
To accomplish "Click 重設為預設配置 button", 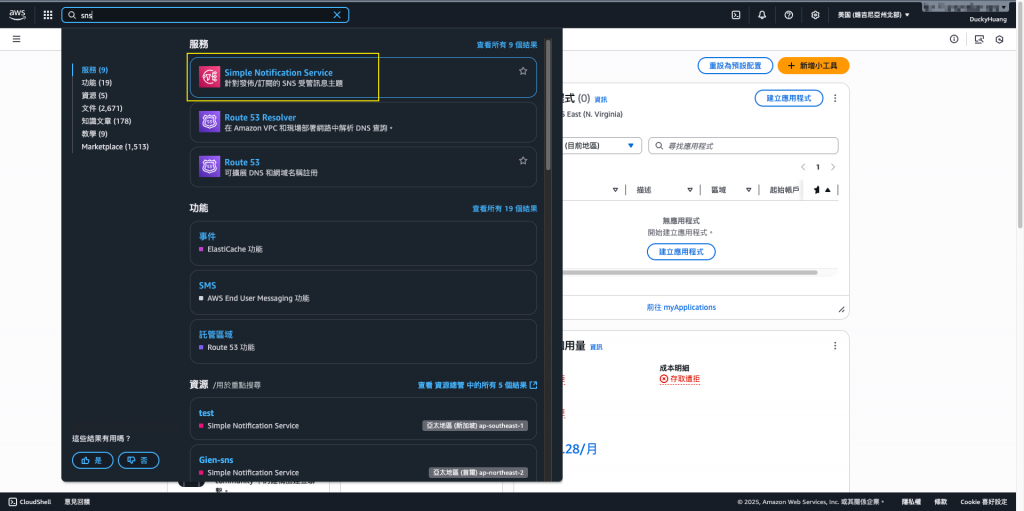I will point(735,65).
